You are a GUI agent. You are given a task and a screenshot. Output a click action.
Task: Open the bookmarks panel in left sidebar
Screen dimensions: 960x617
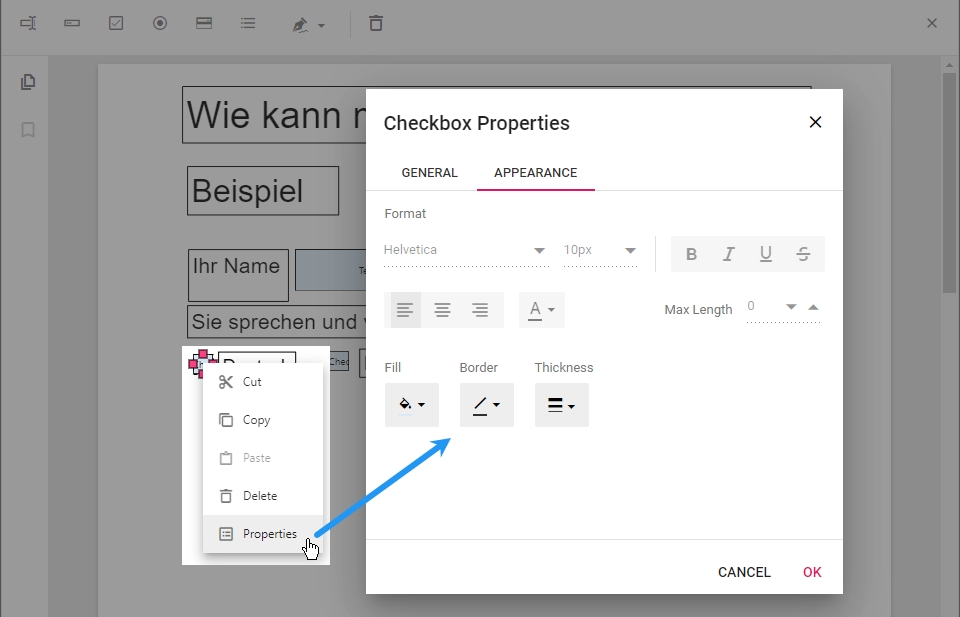(x=28, y=130)
